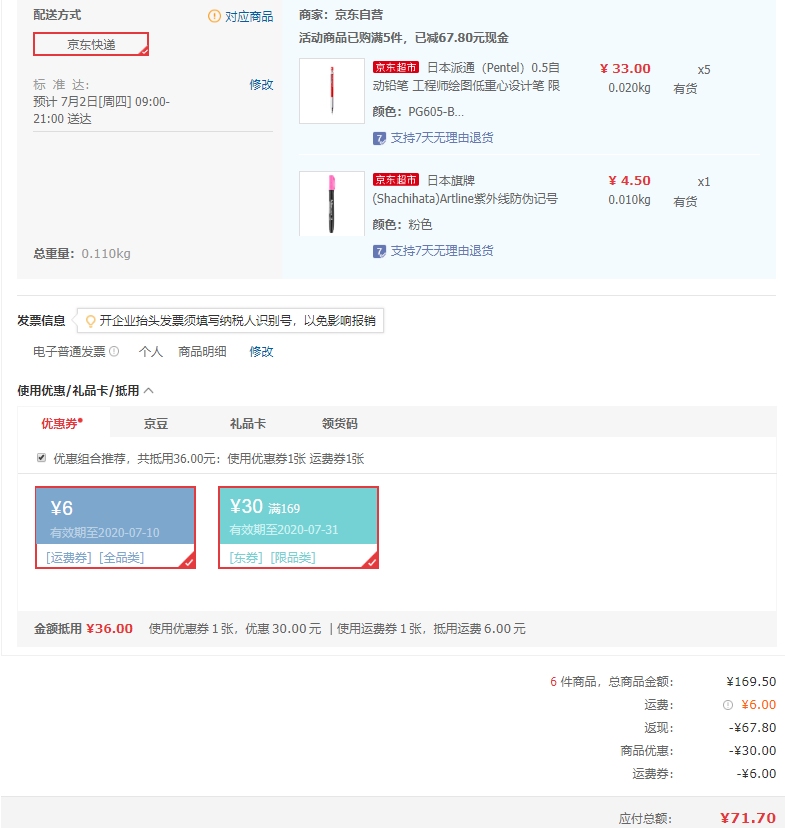Click price ¥ 4.50 of Artline marker
The width and height of the screenshot is (785, 828).
click(629, 181)
